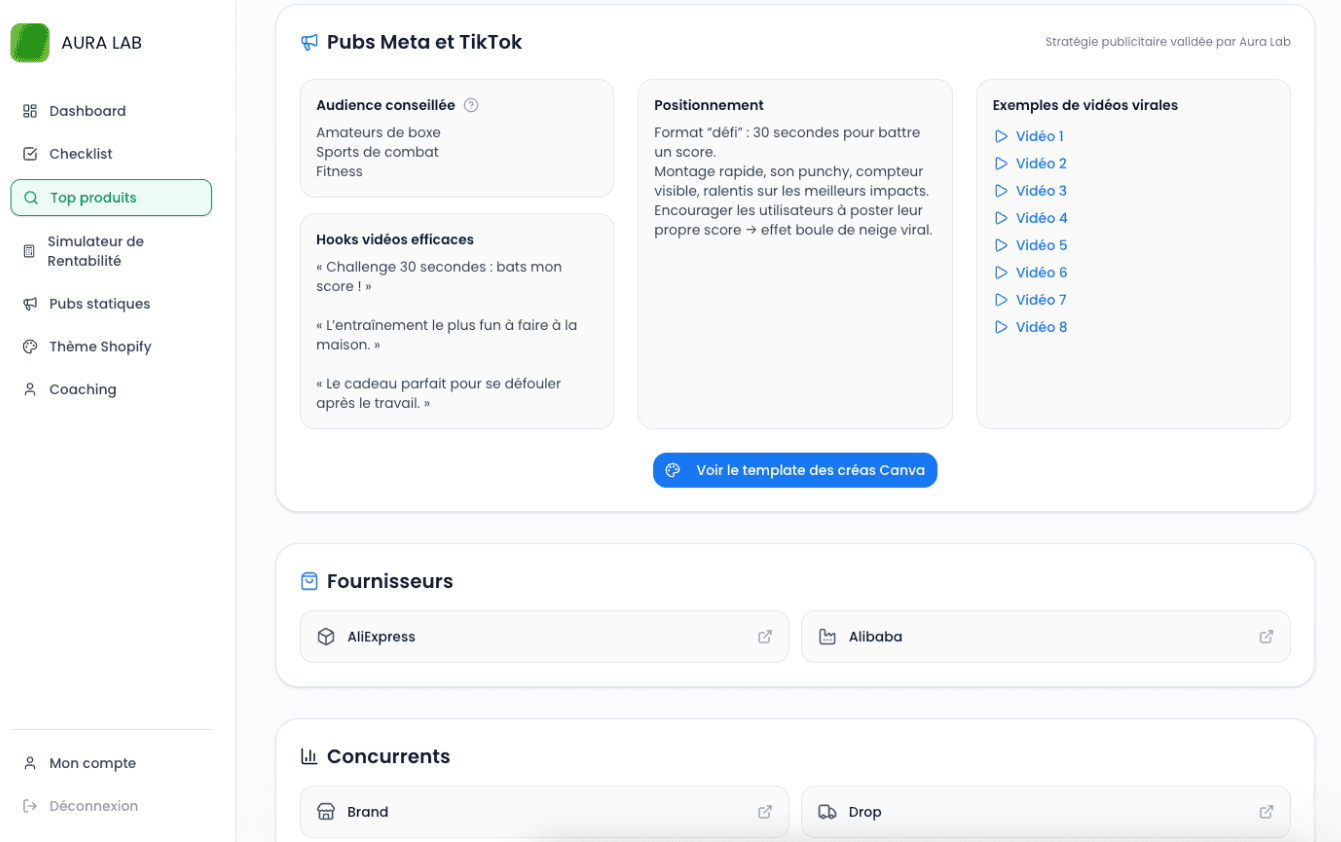Open the Dashboard page
Viewport: 1341px width, 842px height.
click(87, 111)
